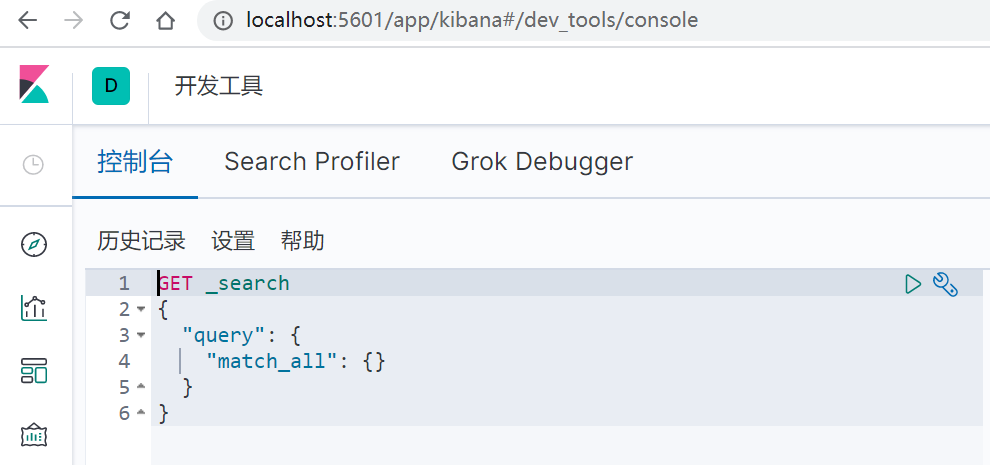Collapse the query block at line 3

[141, 335]
